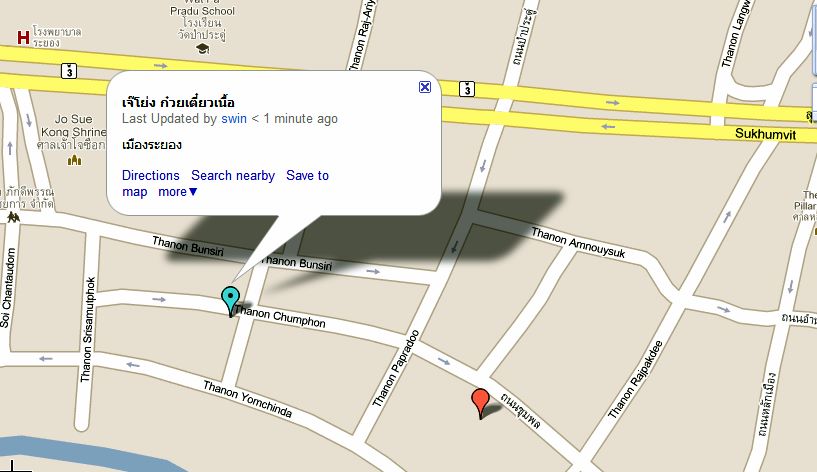Click the Thanon Amnouysuk street label
This screenshot has height=472, width=817.
coord(578,243)
